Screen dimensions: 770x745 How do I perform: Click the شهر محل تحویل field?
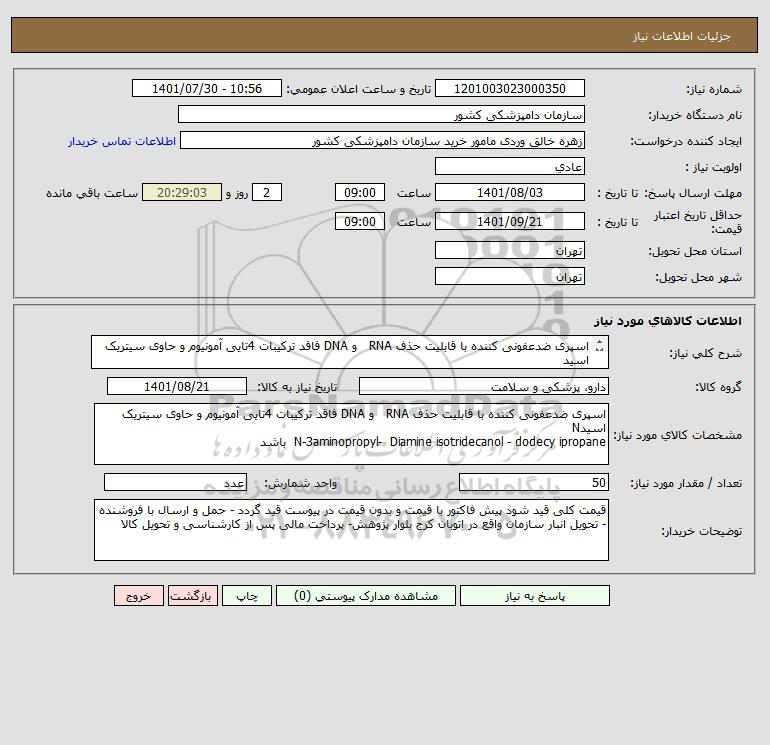pos(510,276)
